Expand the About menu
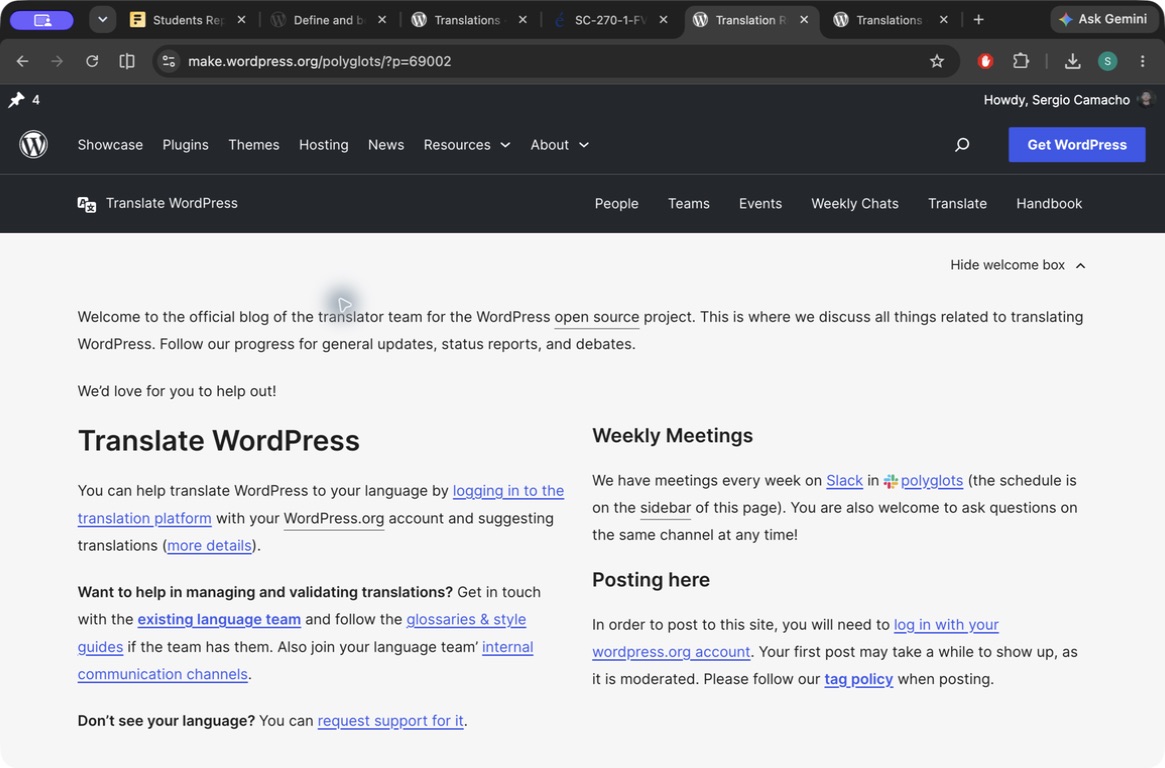 (x=559, y=145)
